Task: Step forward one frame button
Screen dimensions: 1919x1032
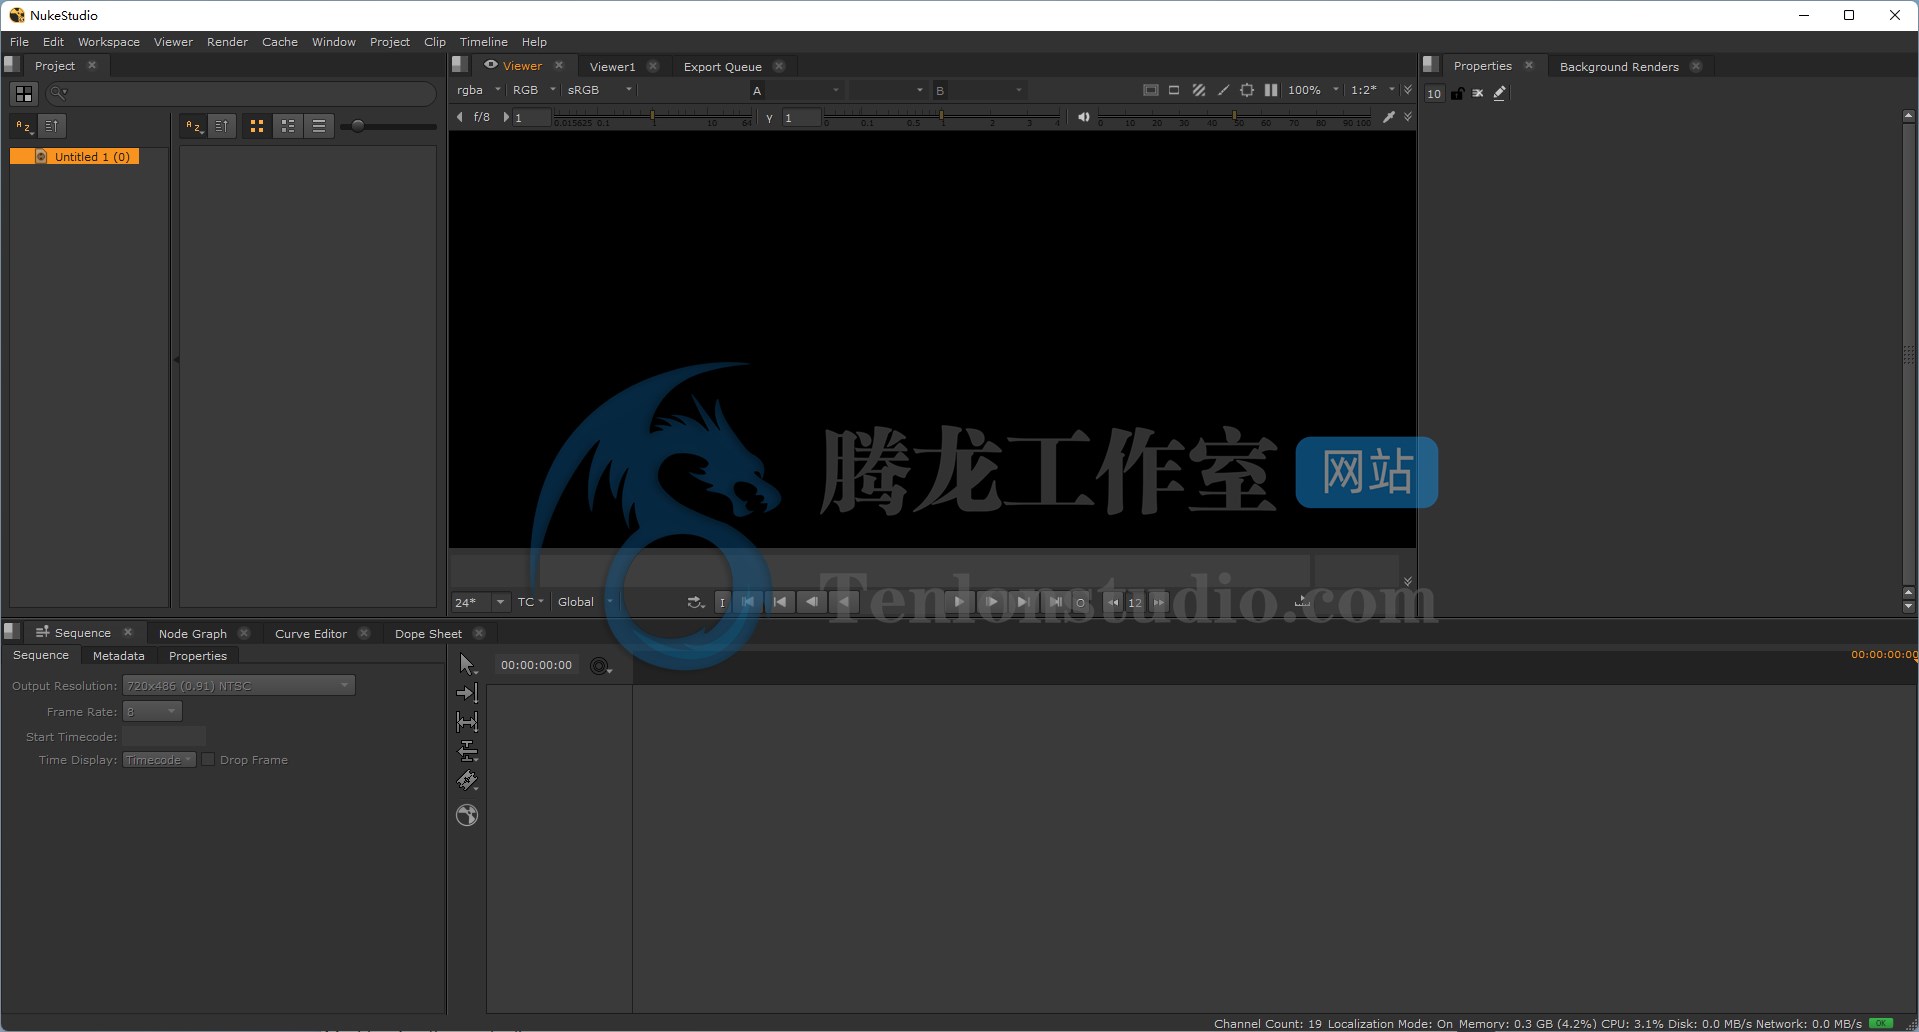Action: tap(990, 602)
